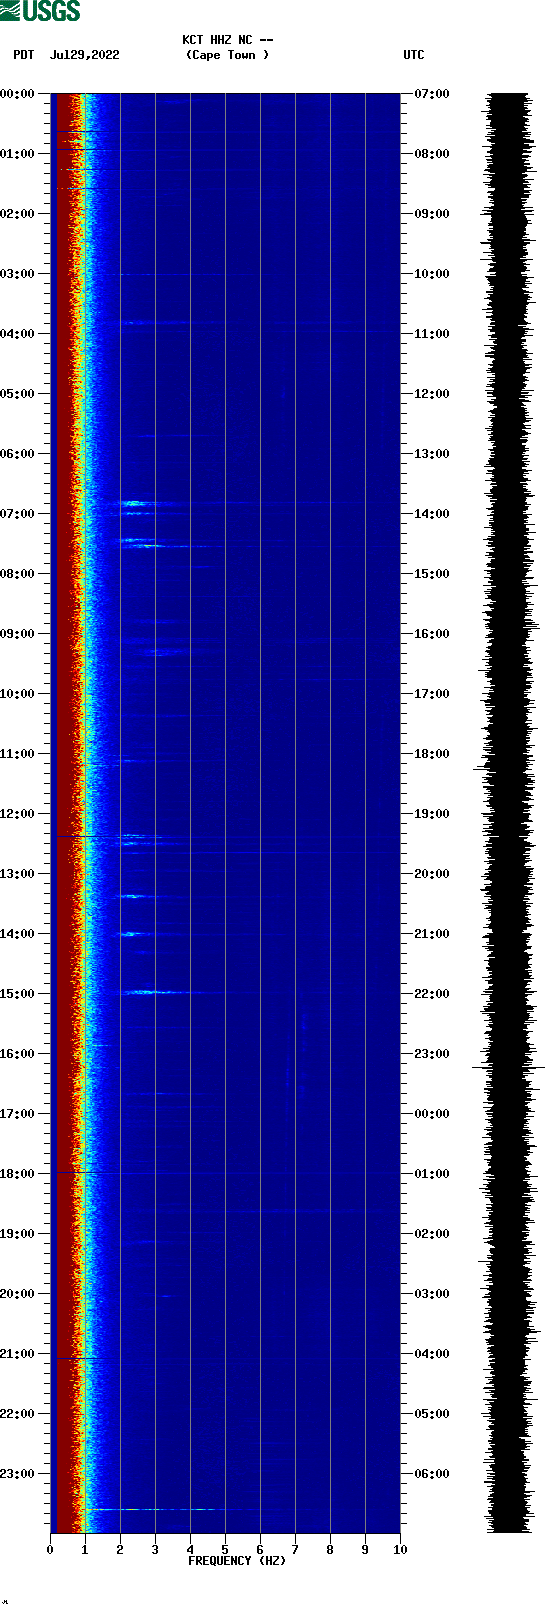Image resolution: width=552 pixels, height=1613 pixels.
Task: Click the 00:00 PDT time label
Action: (18, 94)
